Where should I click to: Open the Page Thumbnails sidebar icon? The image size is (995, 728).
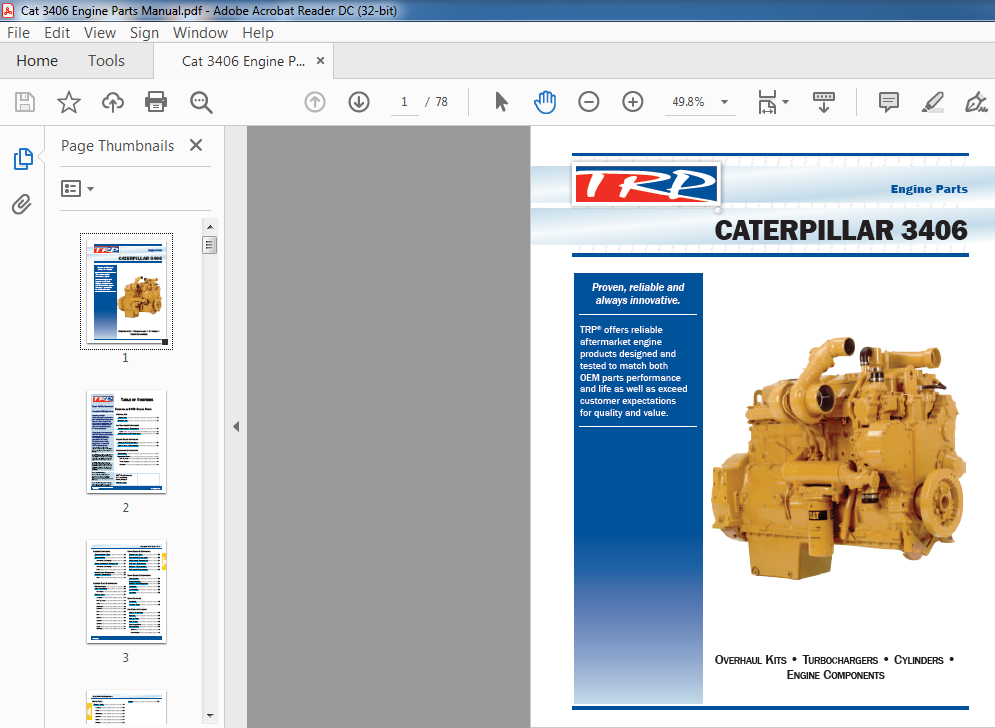click(x=23, y=159)
